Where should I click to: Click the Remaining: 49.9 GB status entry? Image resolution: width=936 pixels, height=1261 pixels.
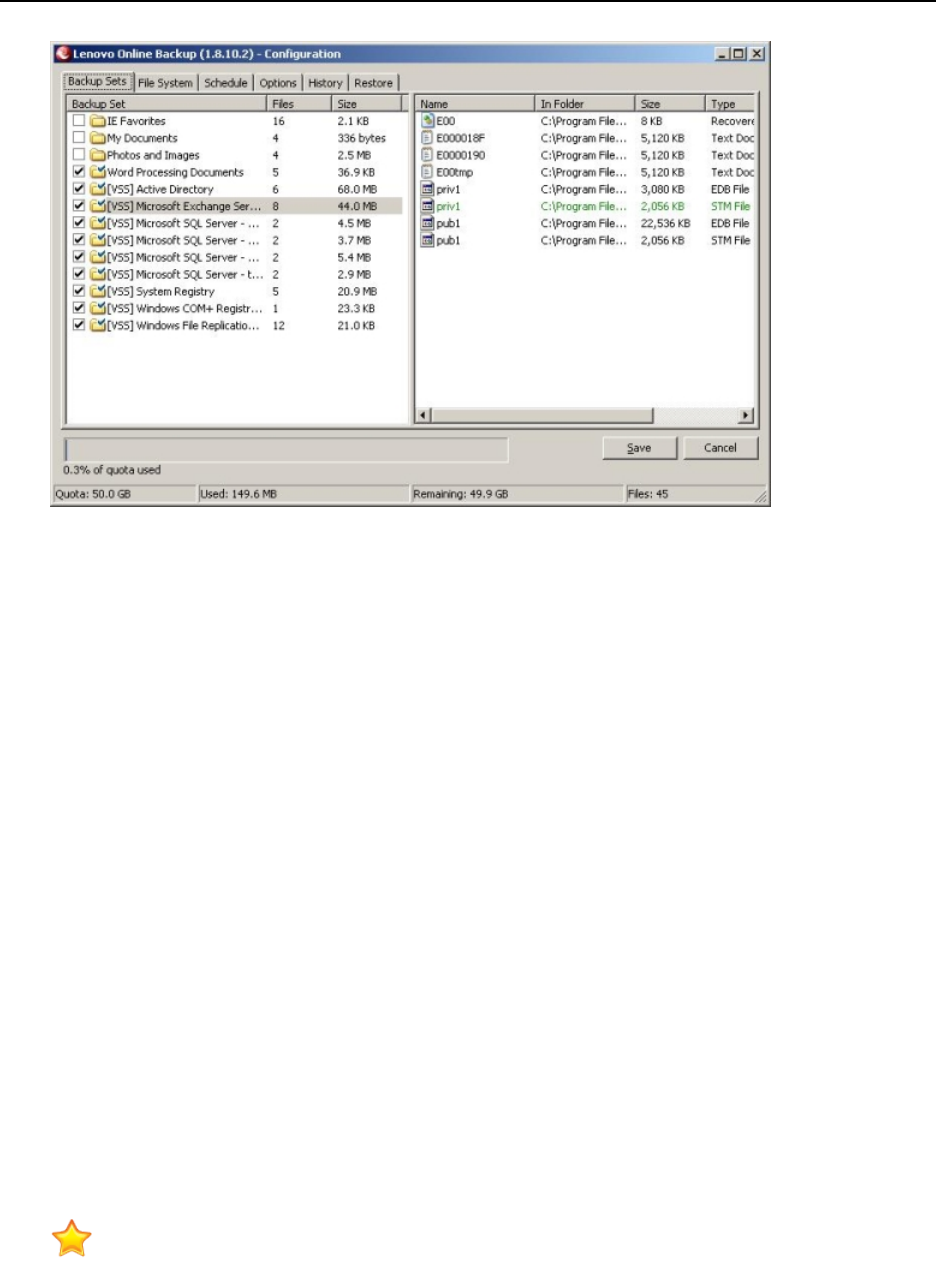(x=516, y=494)
